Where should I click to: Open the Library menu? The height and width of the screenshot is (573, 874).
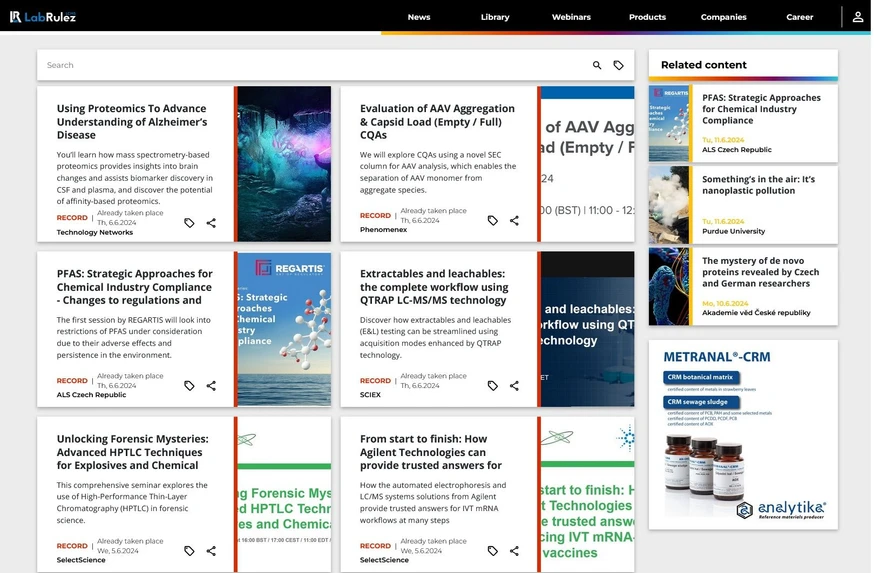coord(495,17)
